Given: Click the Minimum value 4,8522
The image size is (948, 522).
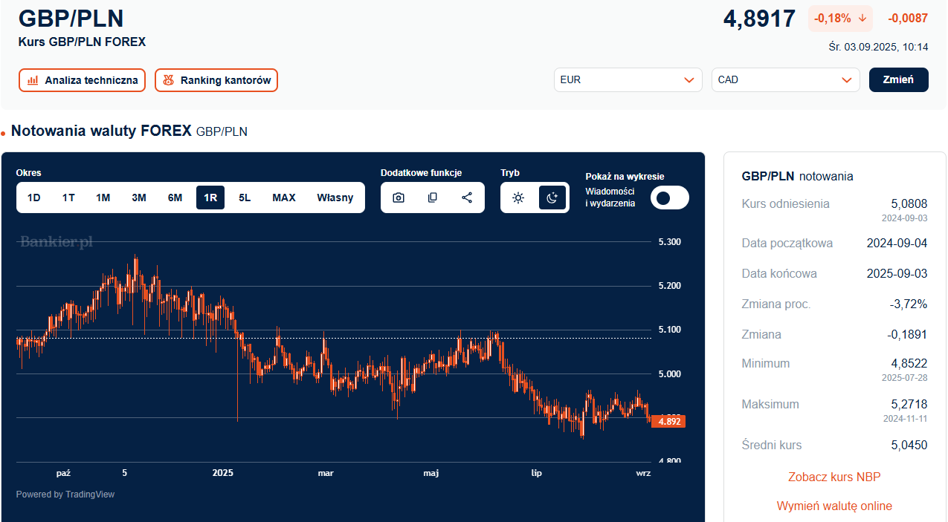Looking at the screenshot, I should 909,364.
